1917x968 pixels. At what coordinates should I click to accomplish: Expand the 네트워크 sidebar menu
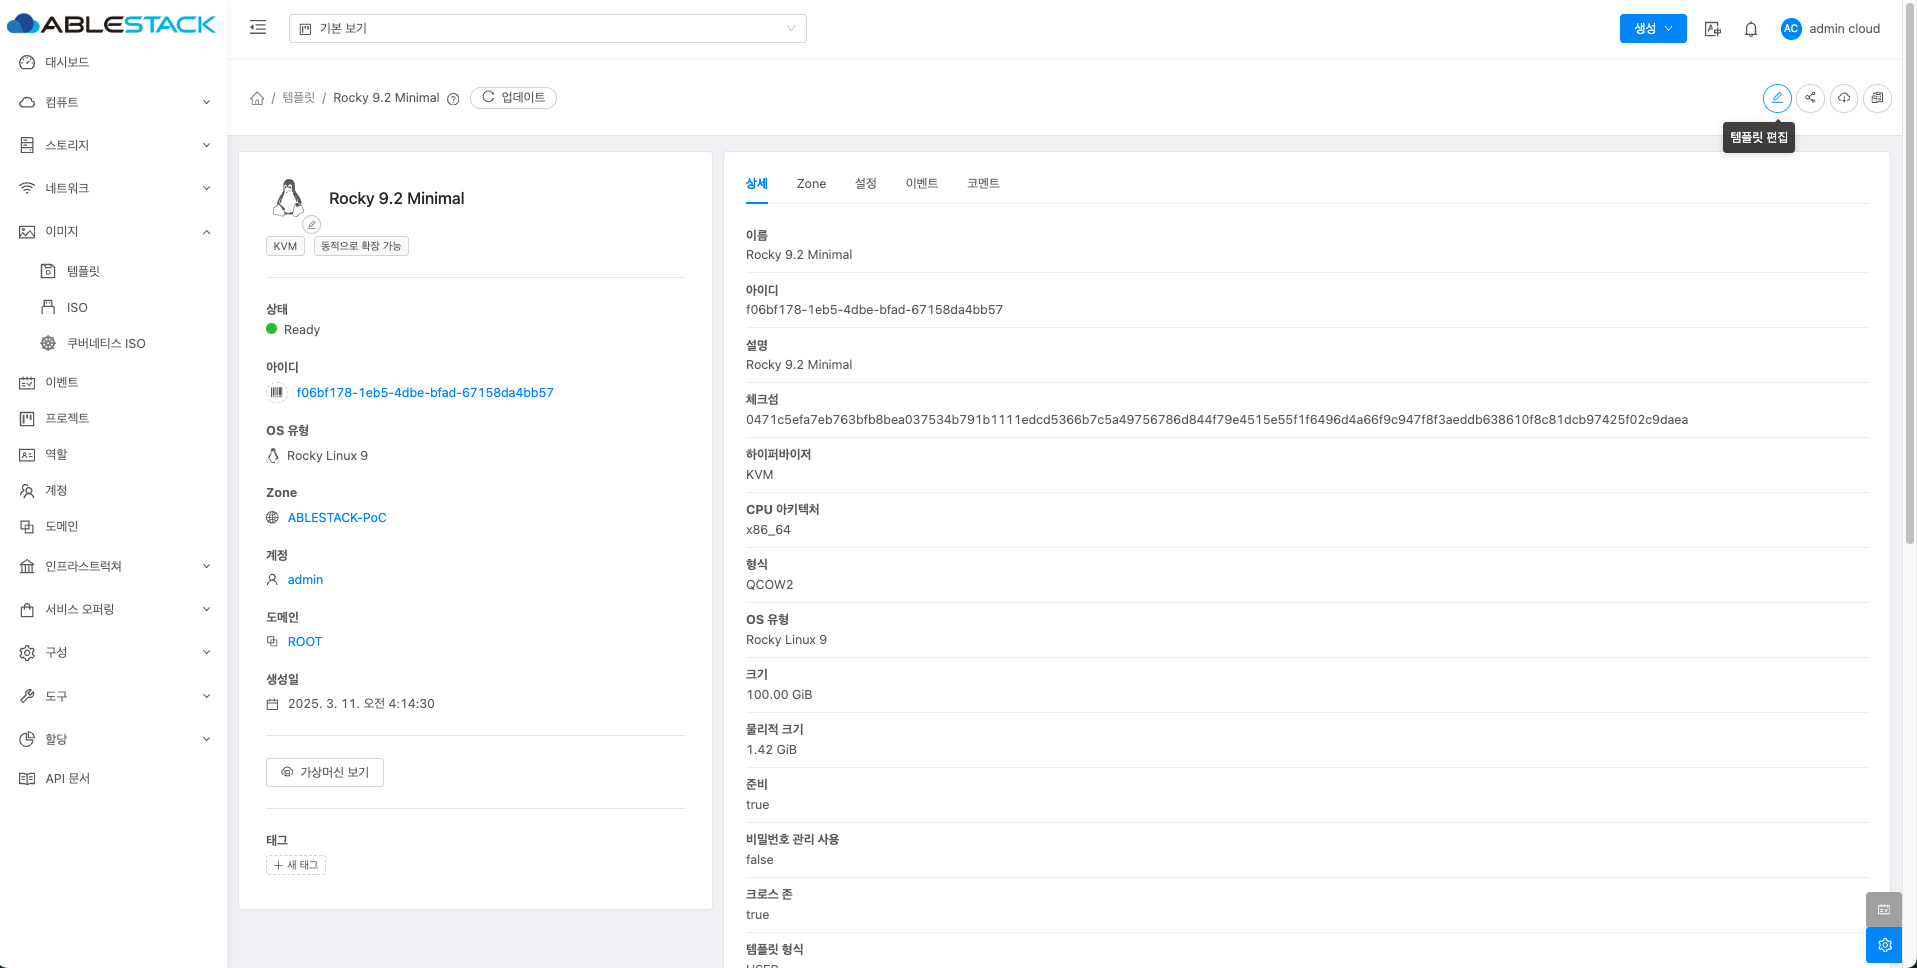[113, 188]
